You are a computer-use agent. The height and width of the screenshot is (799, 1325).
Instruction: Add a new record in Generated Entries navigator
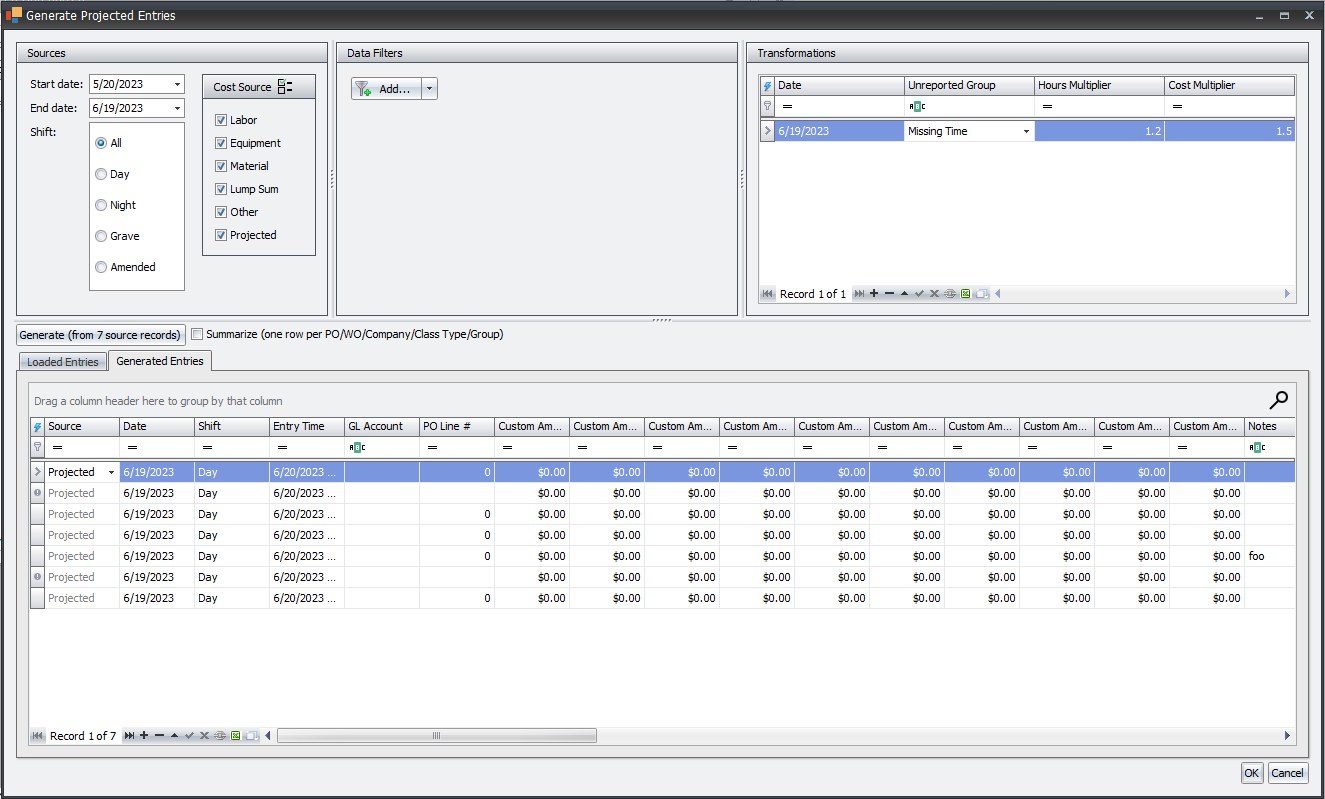tap(144, 736)
